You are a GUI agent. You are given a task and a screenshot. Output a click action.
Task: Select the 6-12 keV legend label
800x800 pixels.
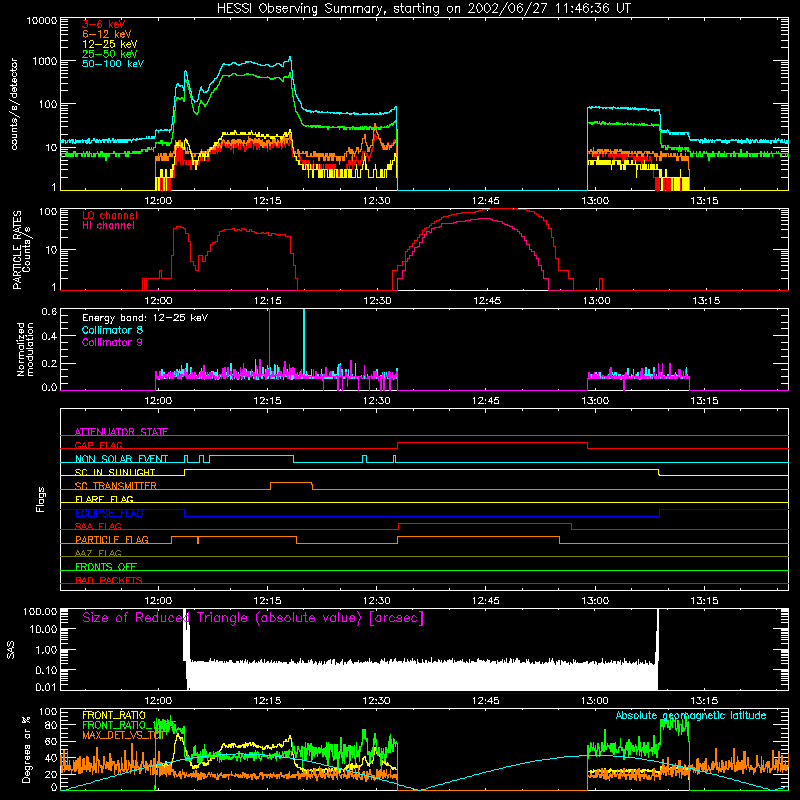pos(107,34)
